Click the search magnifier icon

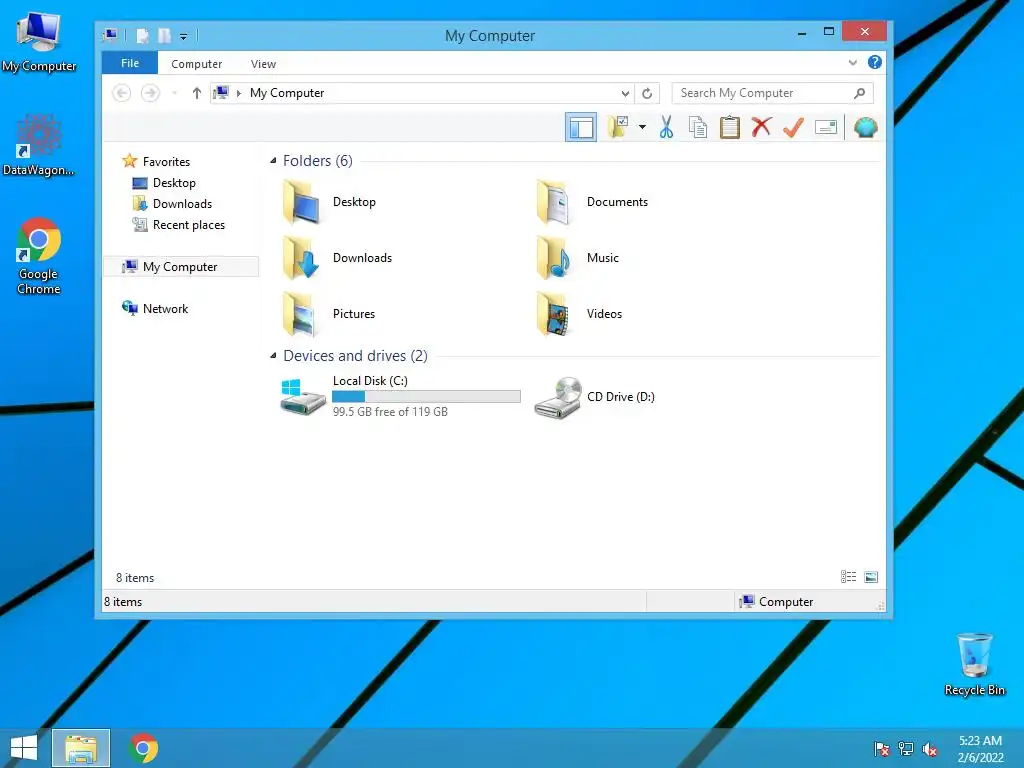(x=859, y=93)
